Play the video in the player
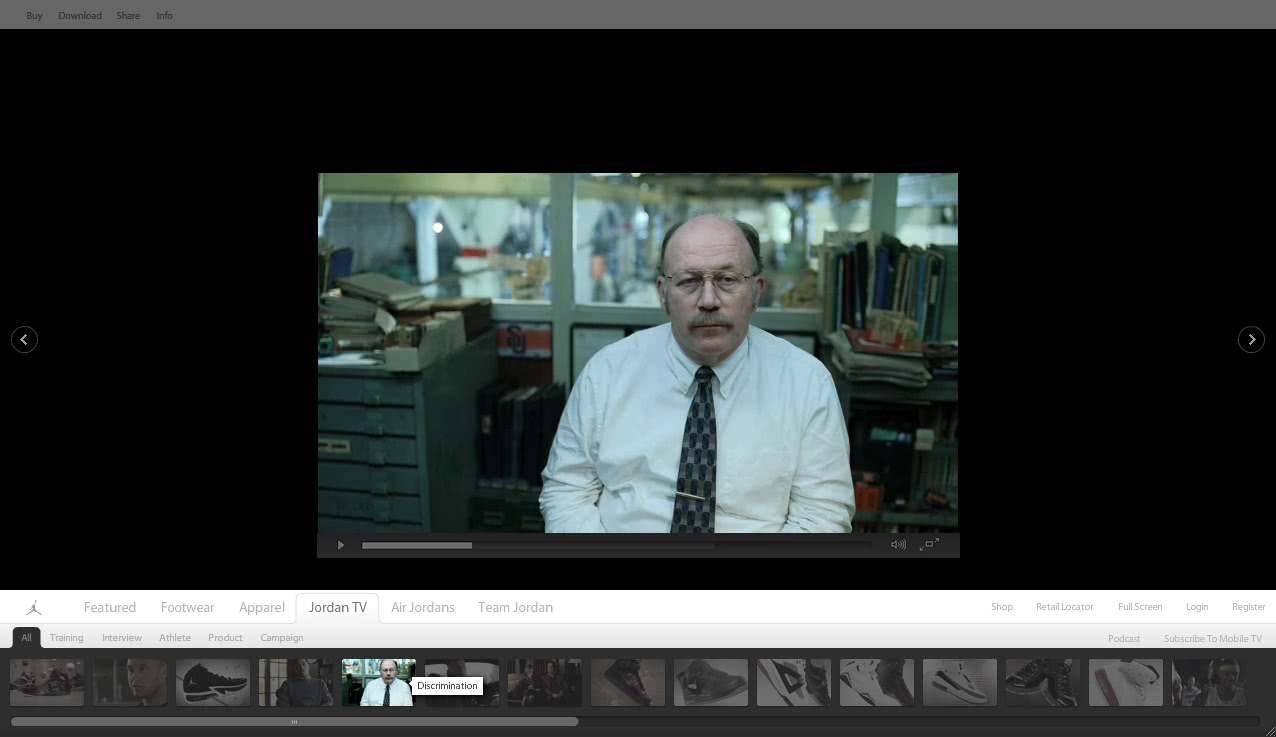1276x737 pixels. click(x=340, y=545)
